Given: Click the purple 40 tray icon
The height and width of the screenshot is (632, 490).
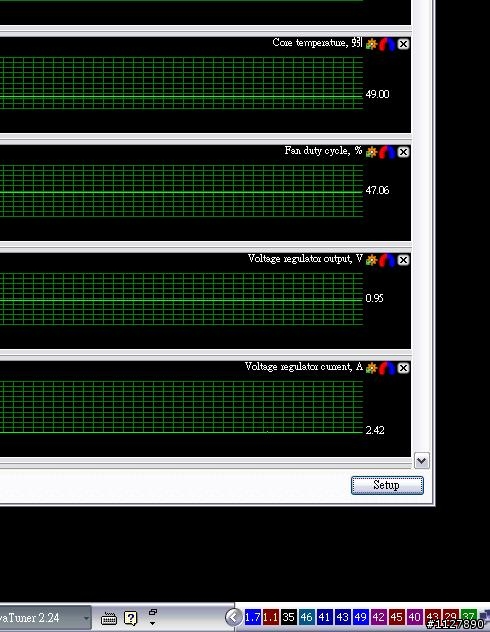Looking at the screenshot, I should click(x=414, y=617).
